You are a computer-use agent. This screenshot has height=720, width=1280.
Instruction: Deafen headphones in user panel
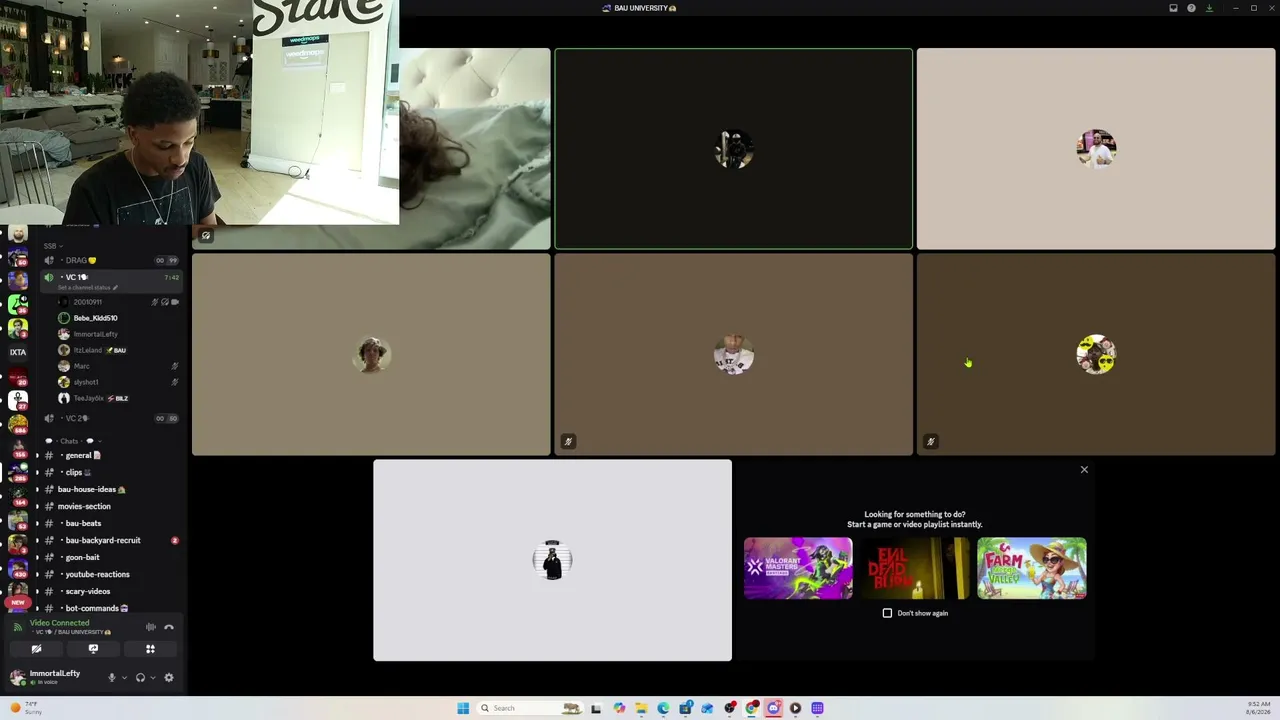[140, 677]
